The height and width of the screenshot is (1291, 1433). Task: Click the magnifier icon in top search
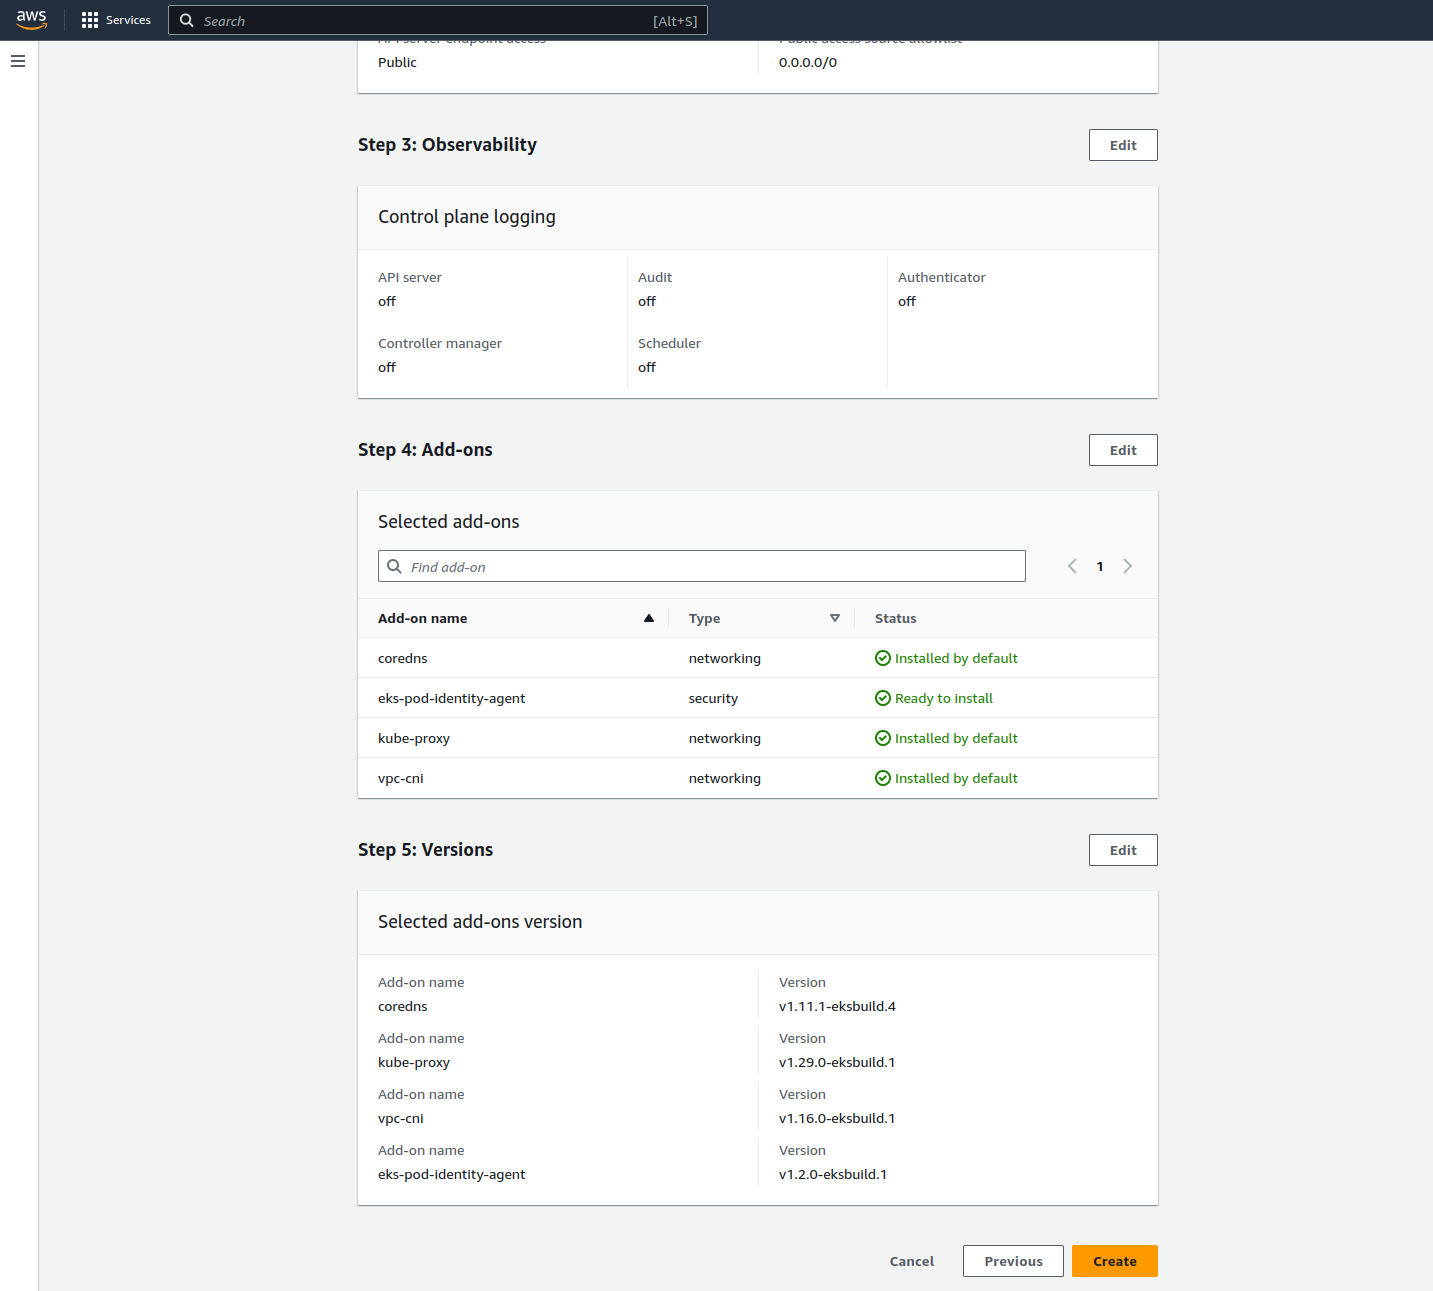click(186, 20)
